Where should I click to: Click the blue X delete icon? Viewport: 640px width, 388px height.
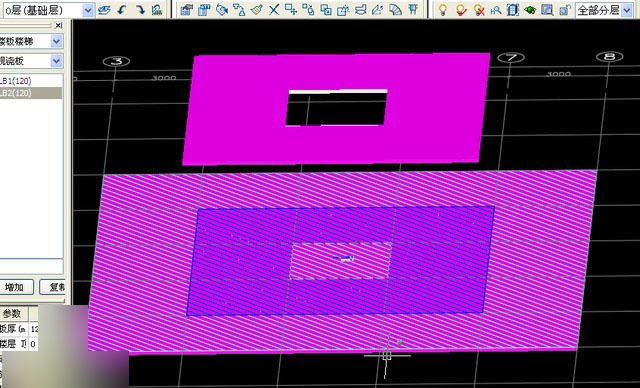[x=273, y=9]
